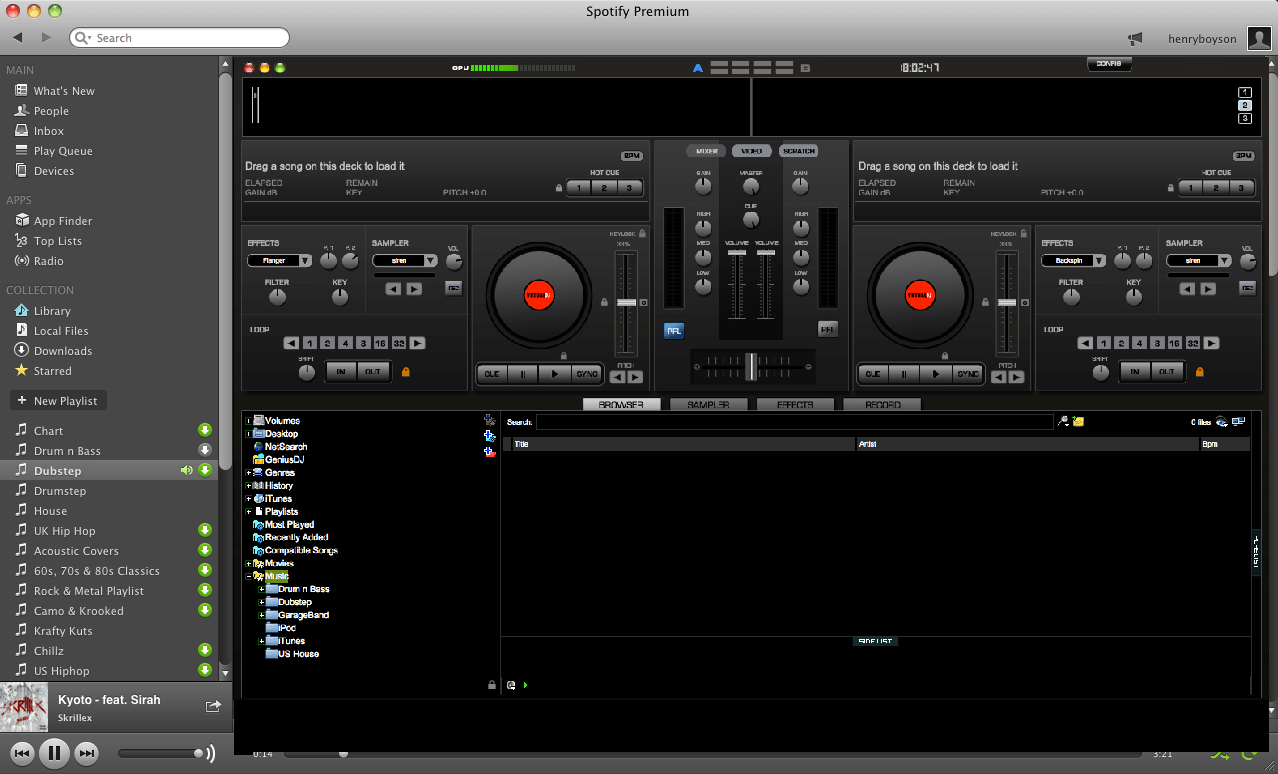Toggle left channel PFL button
This screenshot has height=774, width=1278.
674,330
